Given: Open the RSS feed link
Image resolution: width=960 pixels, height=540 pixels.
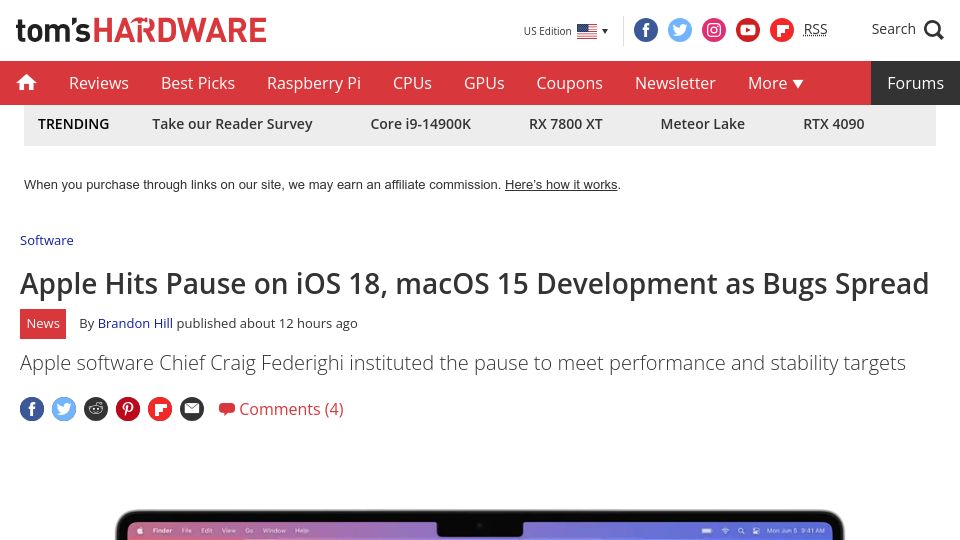Looking at the screenshot, I should (815, 29).
